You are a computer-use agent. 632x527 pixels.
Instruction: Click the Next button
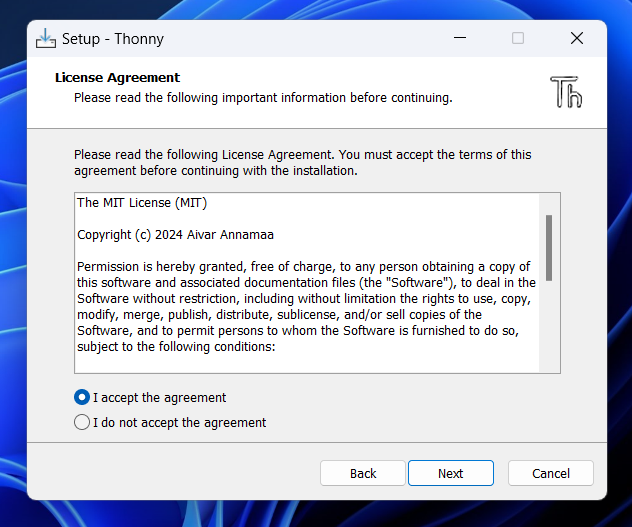pos(451,473)
